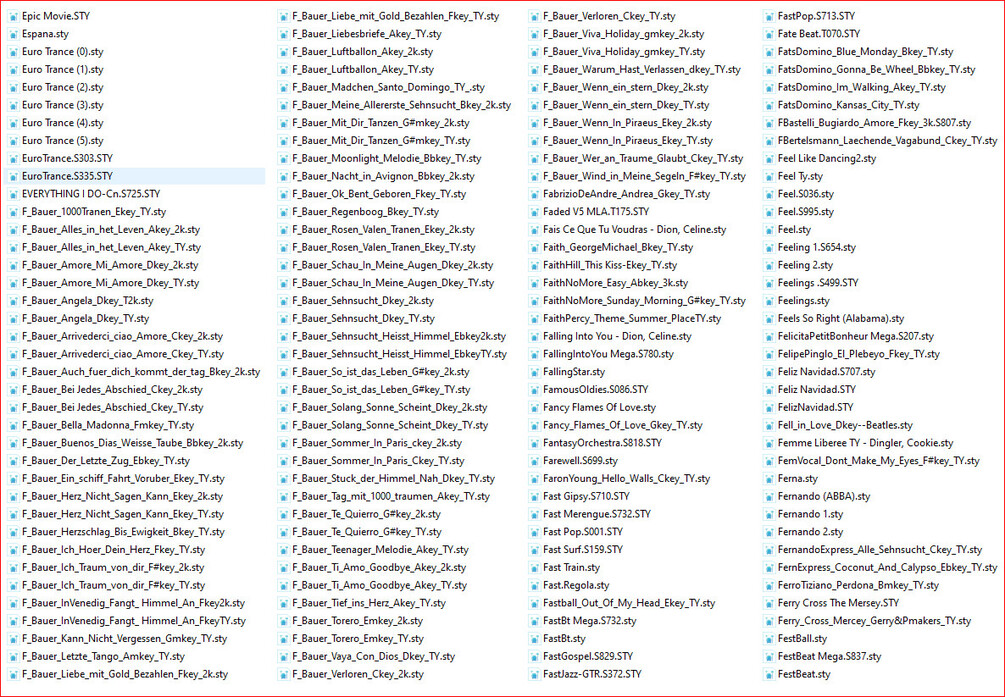Viewport: 1005px width, 697px height.
Task: Select Faith_GeorgeMichael_Bkey_TY.sty
Action: click(618, 248)
